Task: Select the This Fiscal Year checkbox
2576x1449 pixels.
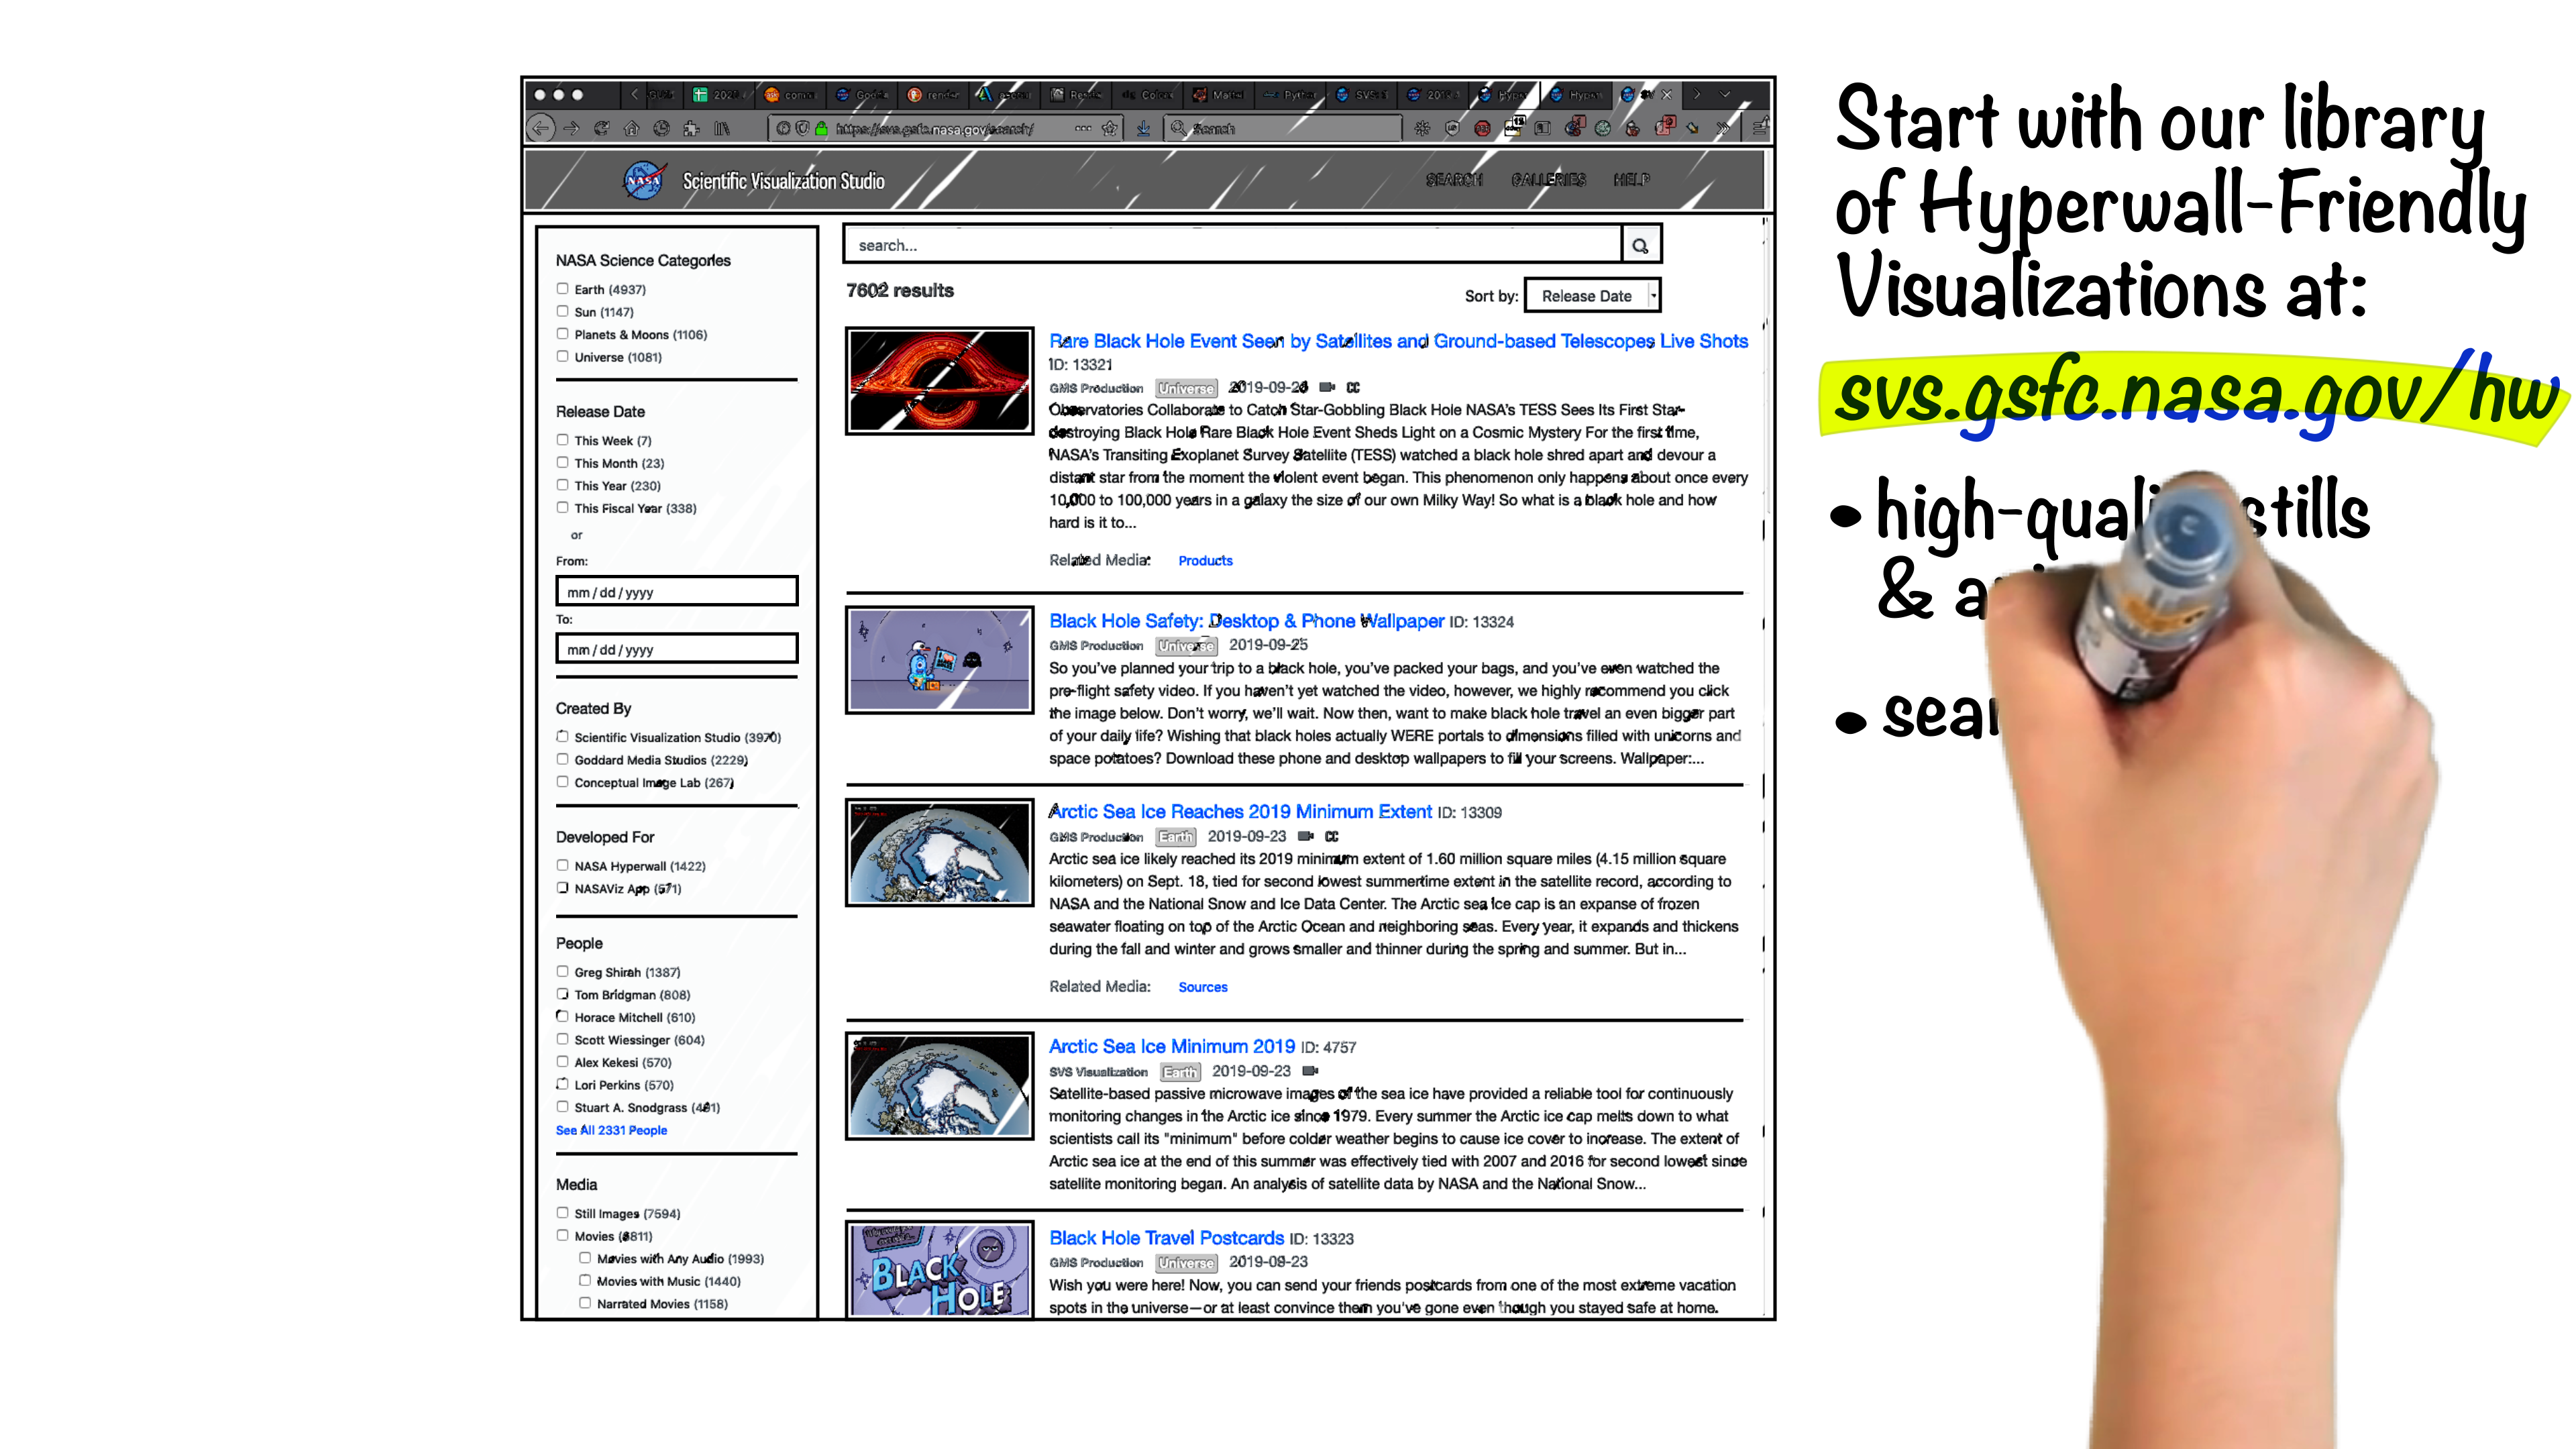Action: click(562, 507)
